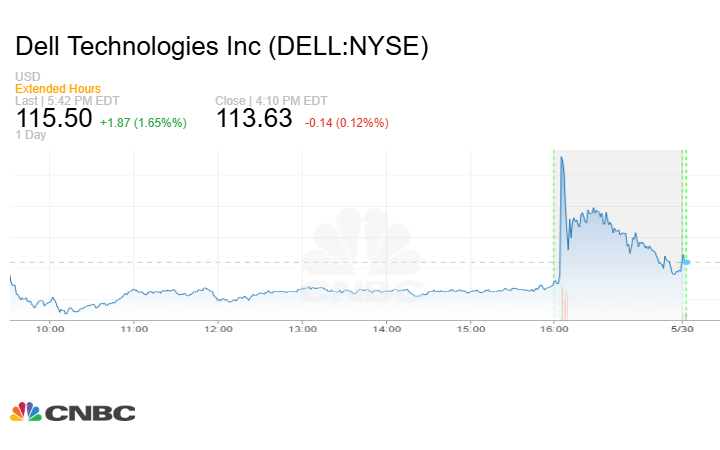
Task: Select the red -0.14 (0.12%) change
Action: point(346,122)
